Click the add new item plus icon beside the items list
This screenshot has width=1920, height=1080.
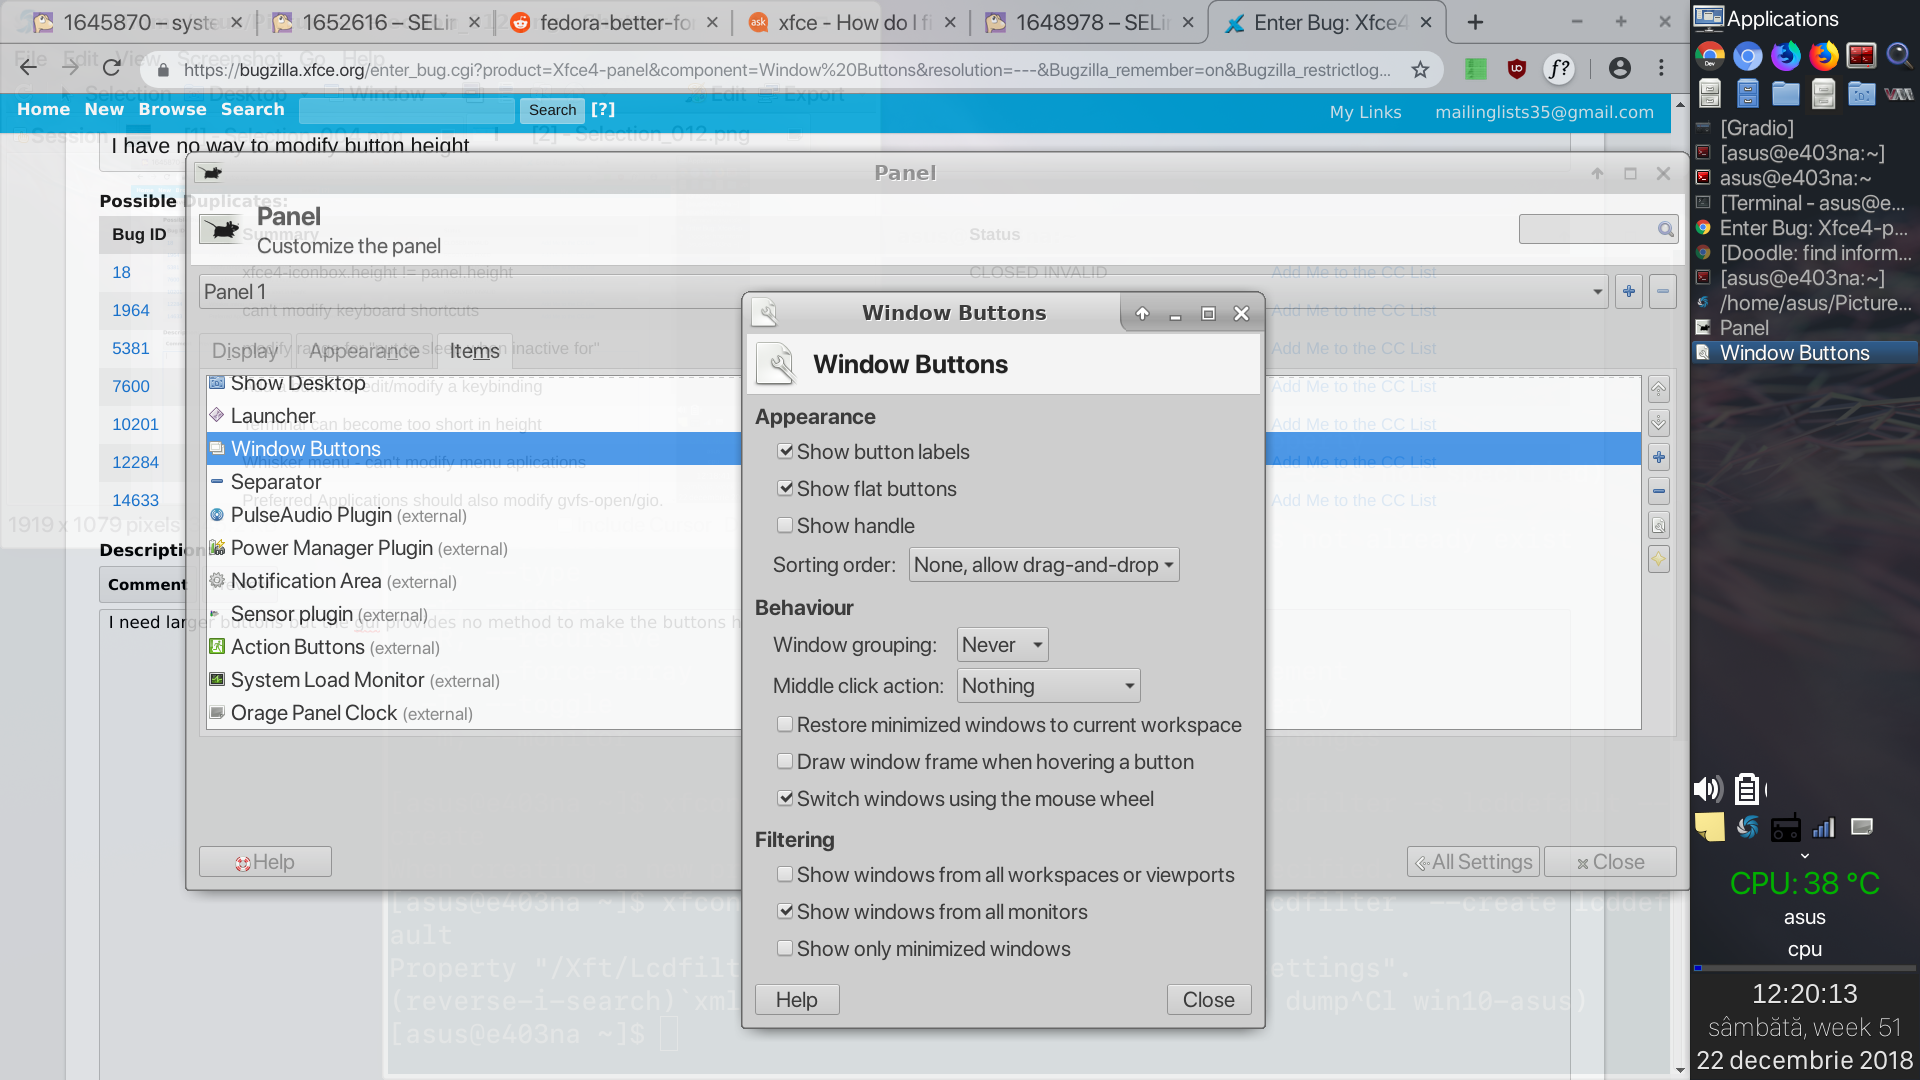1658,457
